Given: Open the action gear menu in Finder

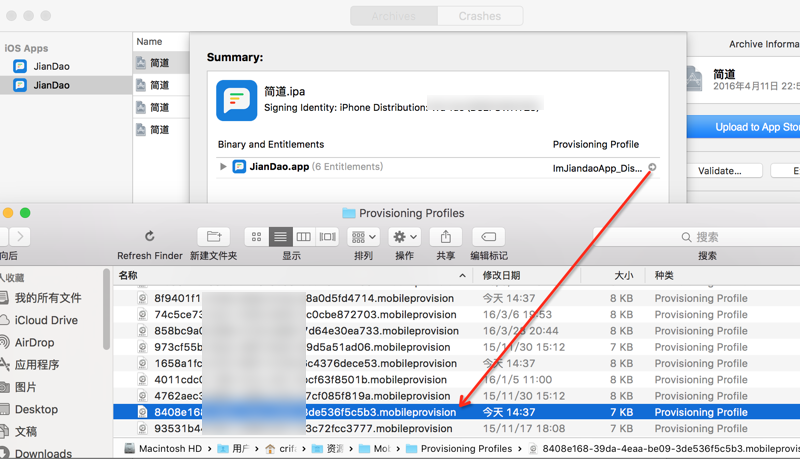Looking at the screenshot, I should click(x=405, y=237).
